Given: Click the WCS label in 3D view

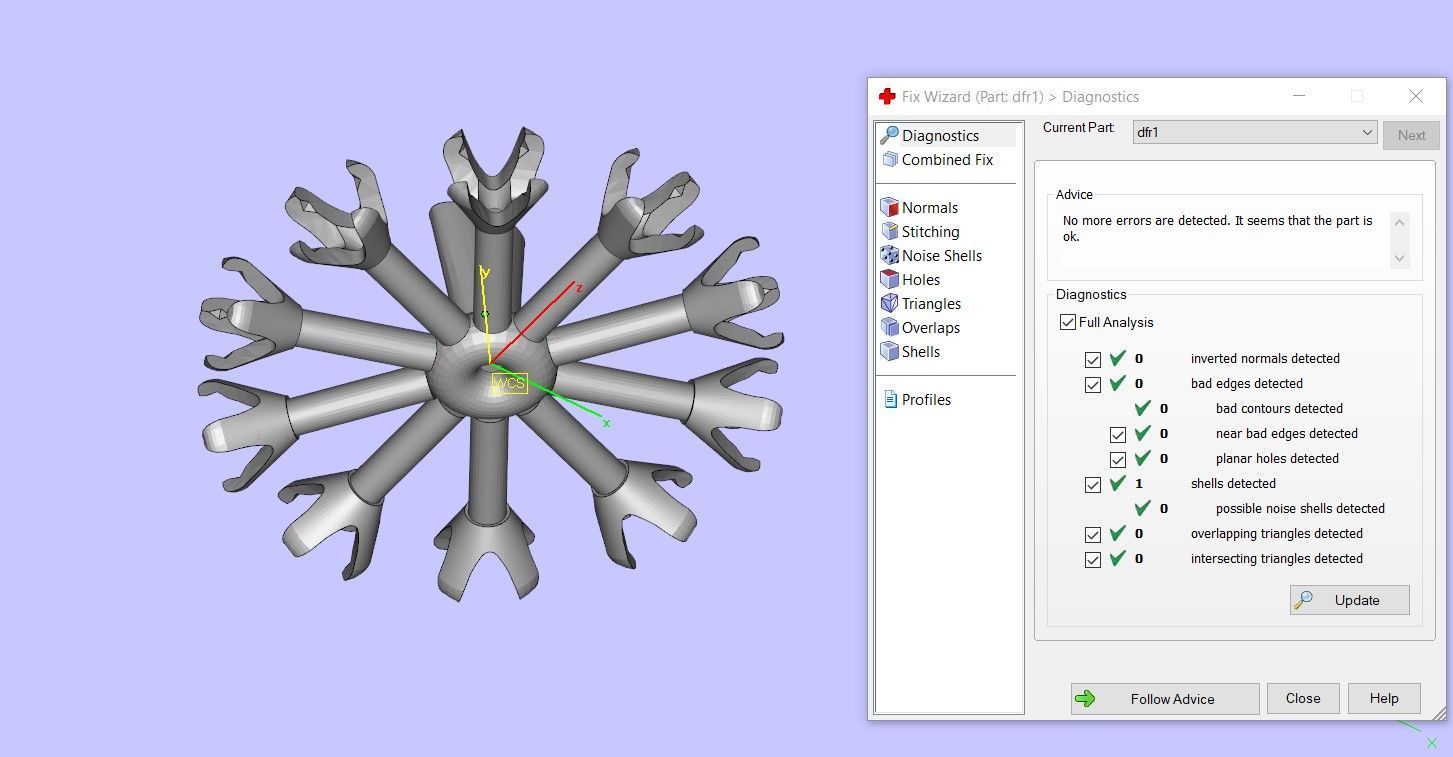Looking at the screenshot, I should tap(510, 383).
